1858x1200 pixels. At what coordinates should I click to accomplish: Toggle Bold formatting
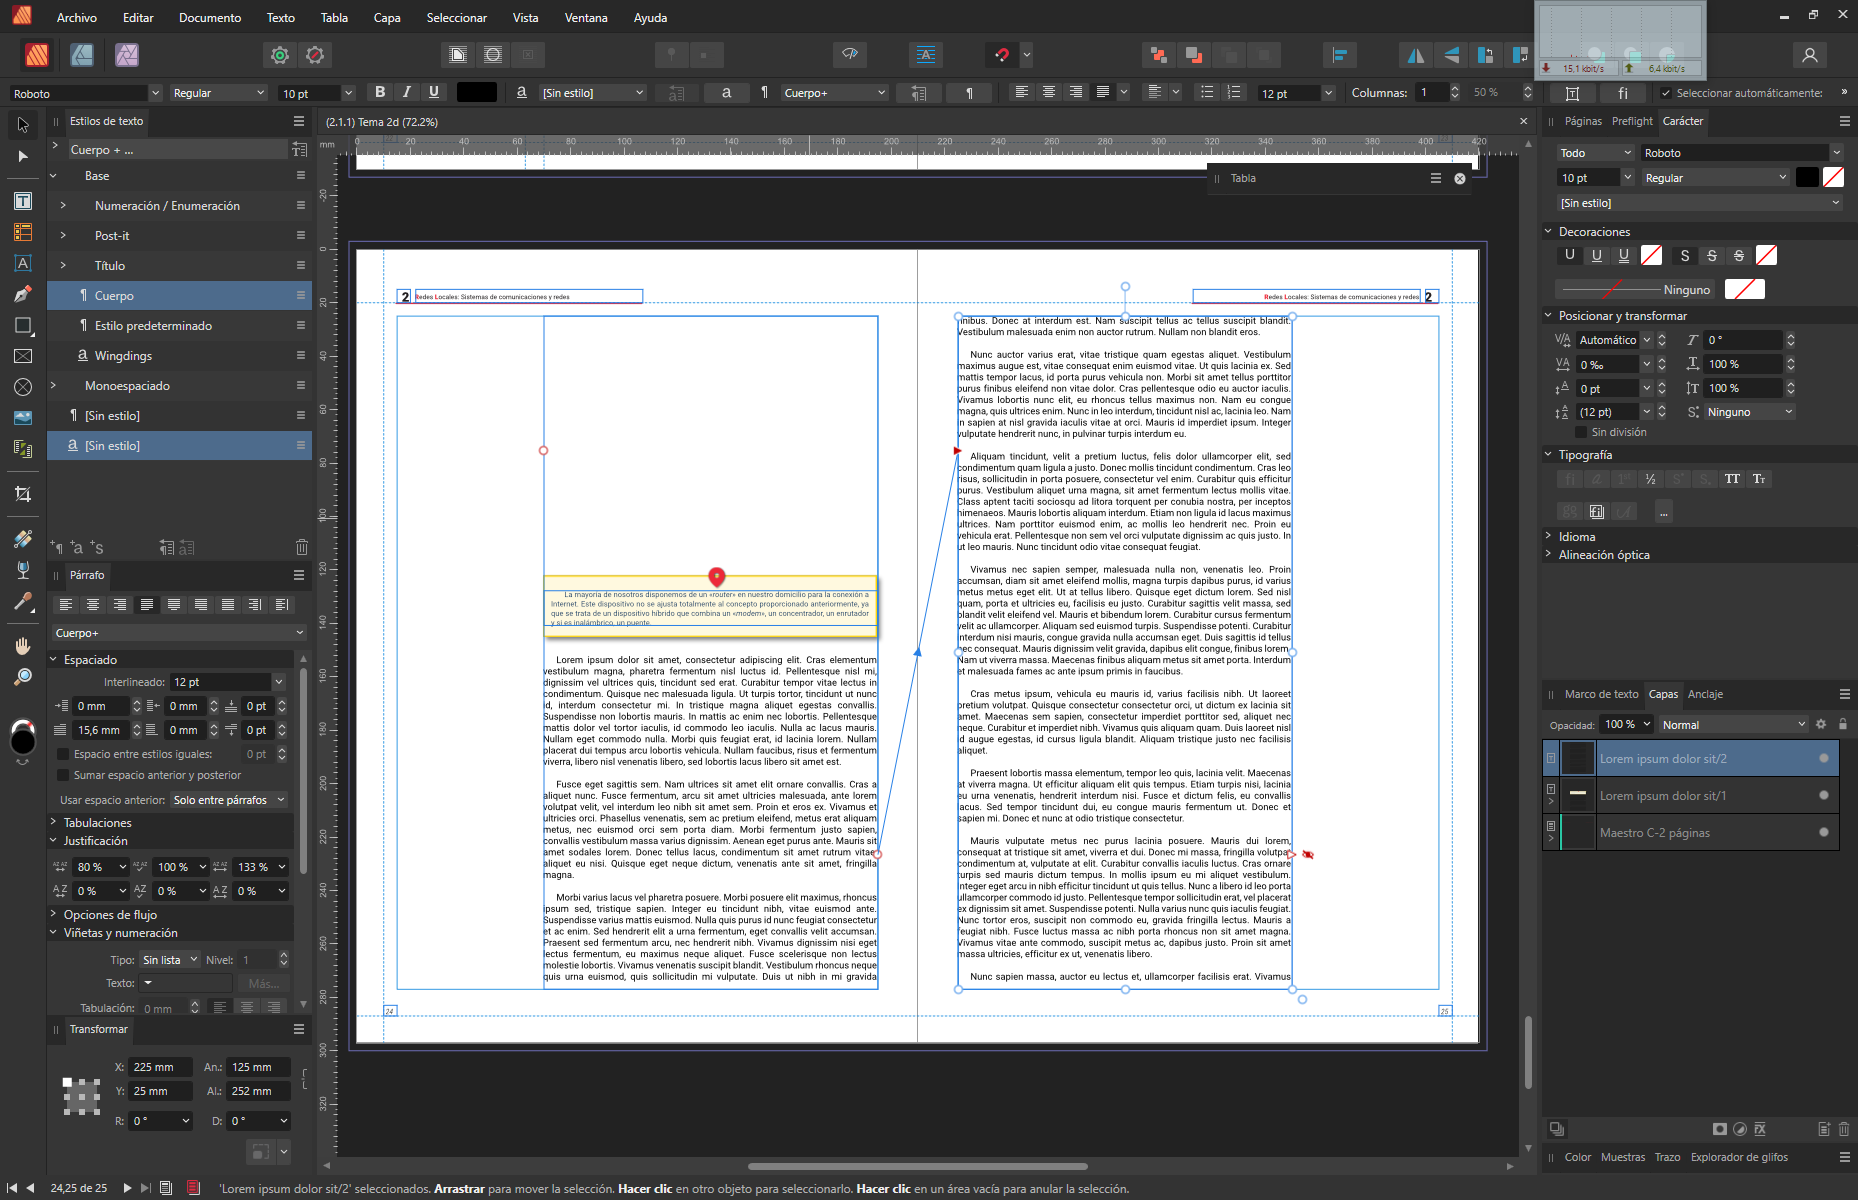pyautogui.click(x=380, y=92)
